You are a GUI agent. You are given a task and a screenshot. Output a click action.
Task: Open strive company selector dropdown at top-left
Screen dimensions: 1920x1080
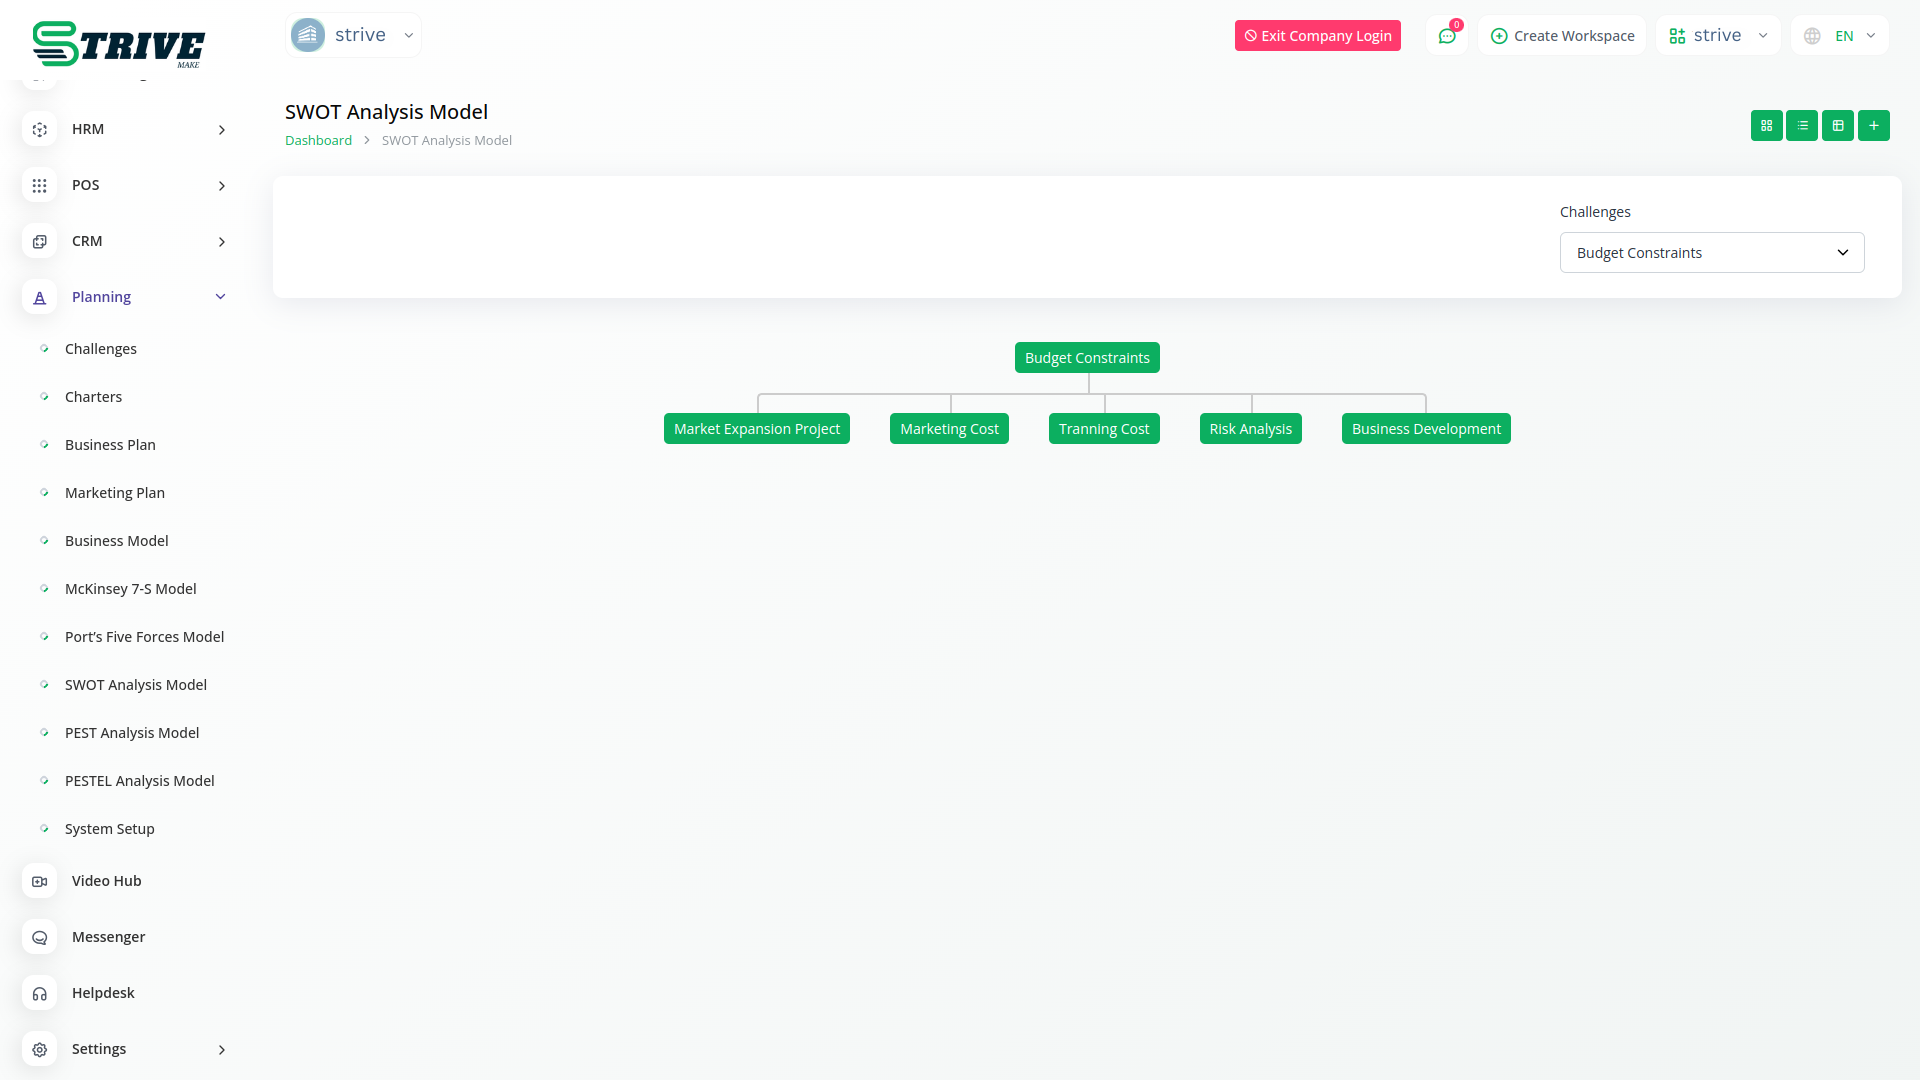(x=353, y=36)
